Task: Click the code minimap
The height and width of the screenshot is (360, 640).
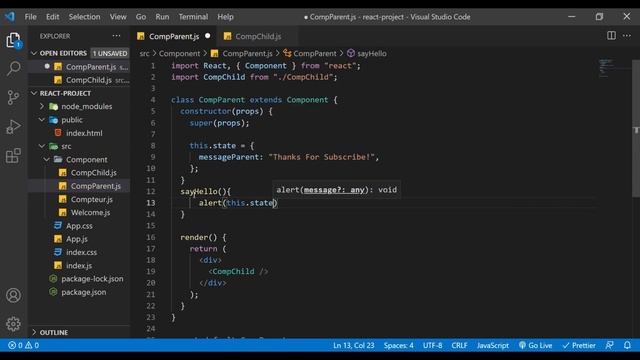Action: coord(607,68)
